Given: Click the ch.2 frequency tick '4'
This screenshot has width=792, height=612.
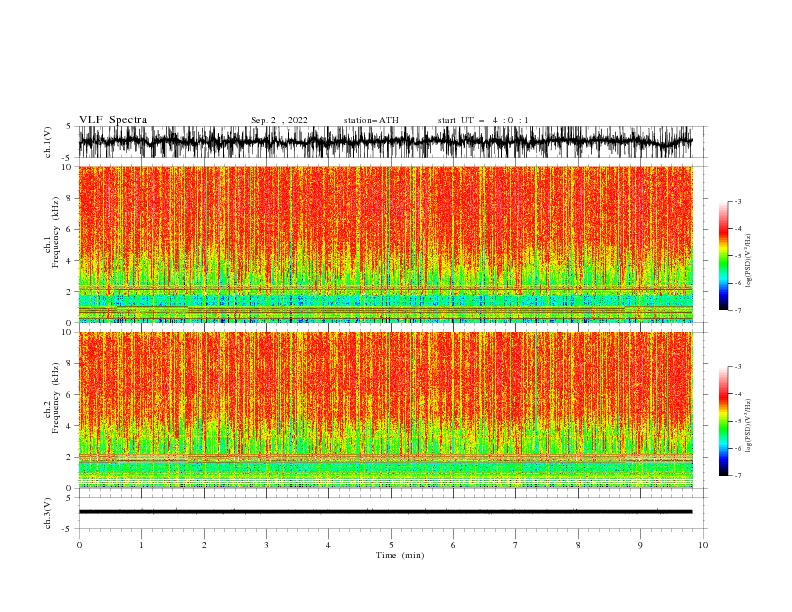Looking at the screenshot, I should (x=70, y=426).
